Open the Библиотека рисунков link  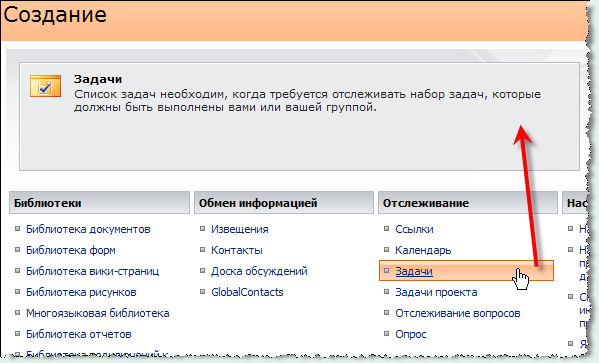(x=81, y=292)
